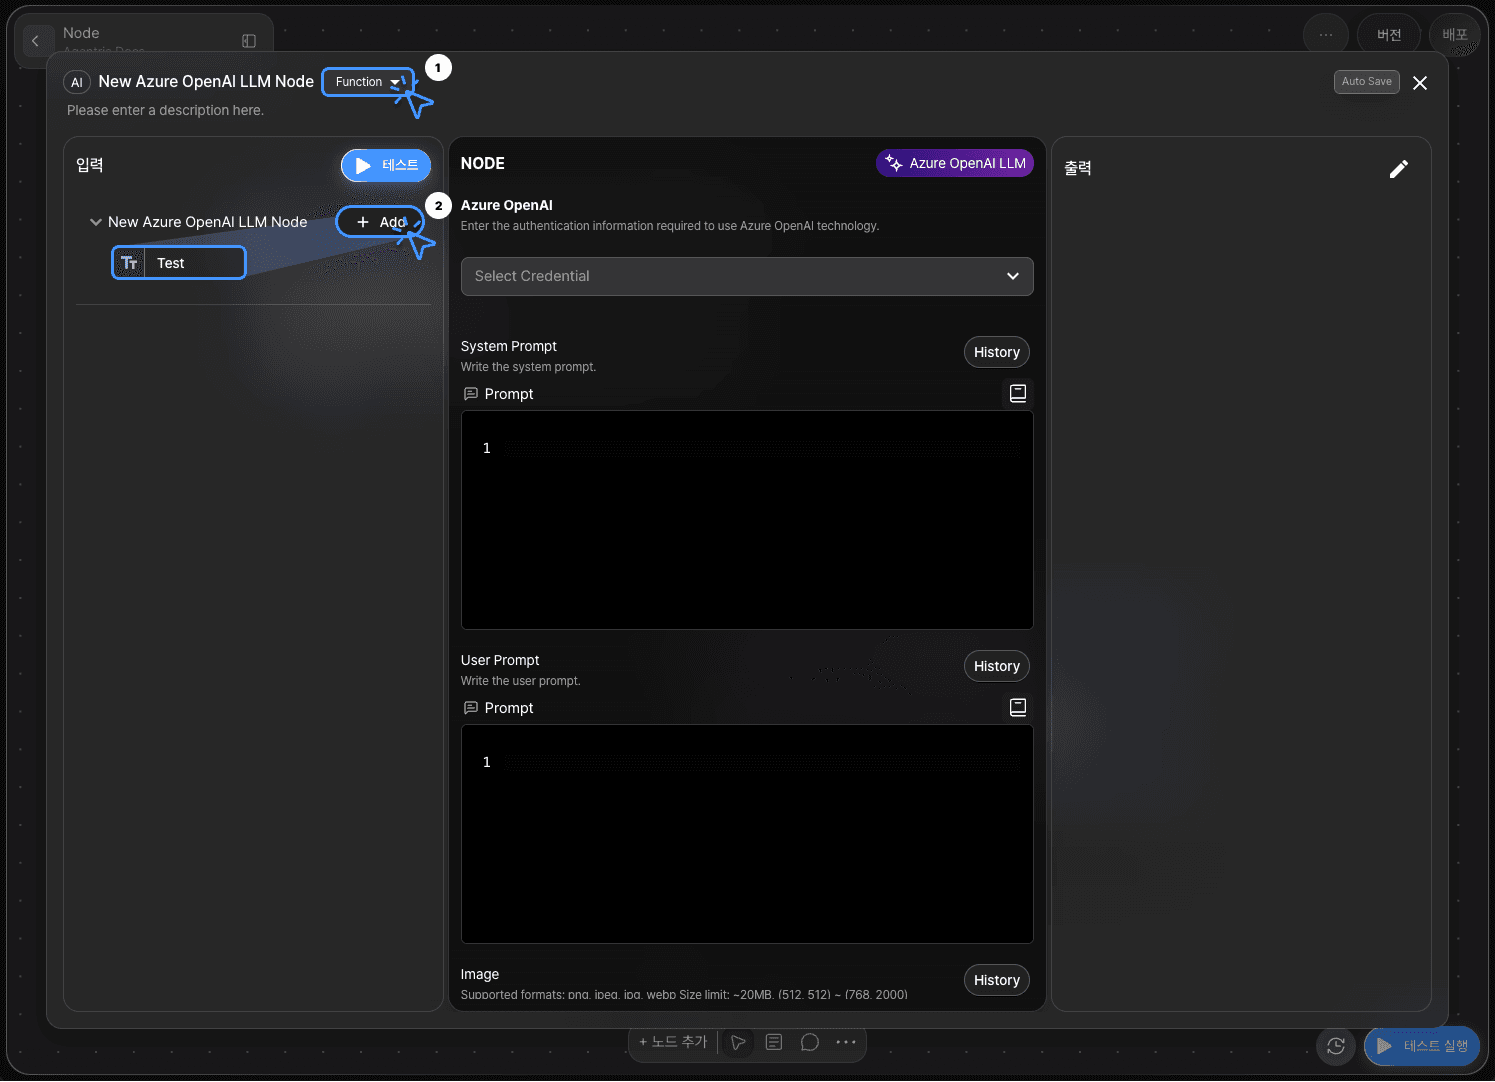Toggle the sidebar panel icon near Node
This screenshot has width=1495, height=1082.
click(249, 41)
